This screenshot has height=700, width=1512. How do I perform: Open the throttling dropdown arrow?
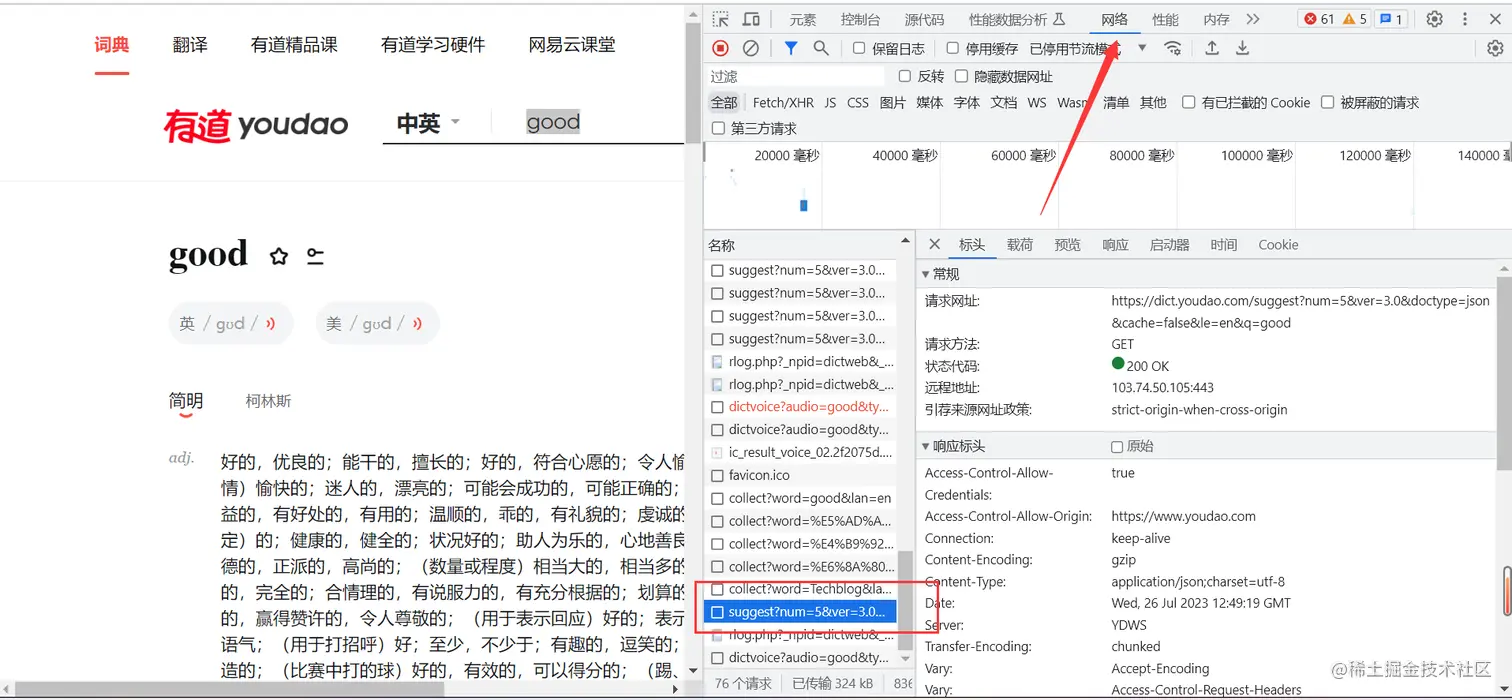click(1142, 48)
